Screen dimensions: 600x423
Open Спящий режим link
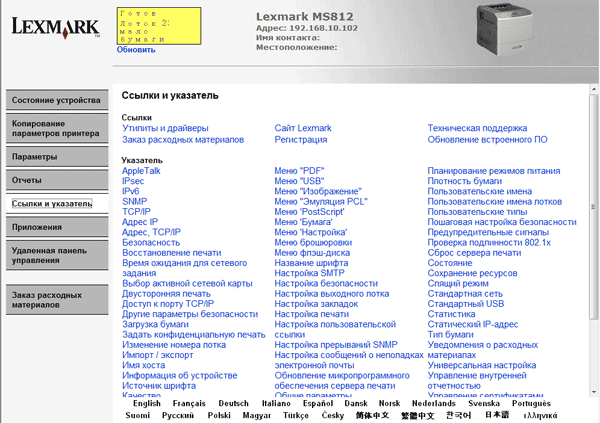click(x=458, y=284)
